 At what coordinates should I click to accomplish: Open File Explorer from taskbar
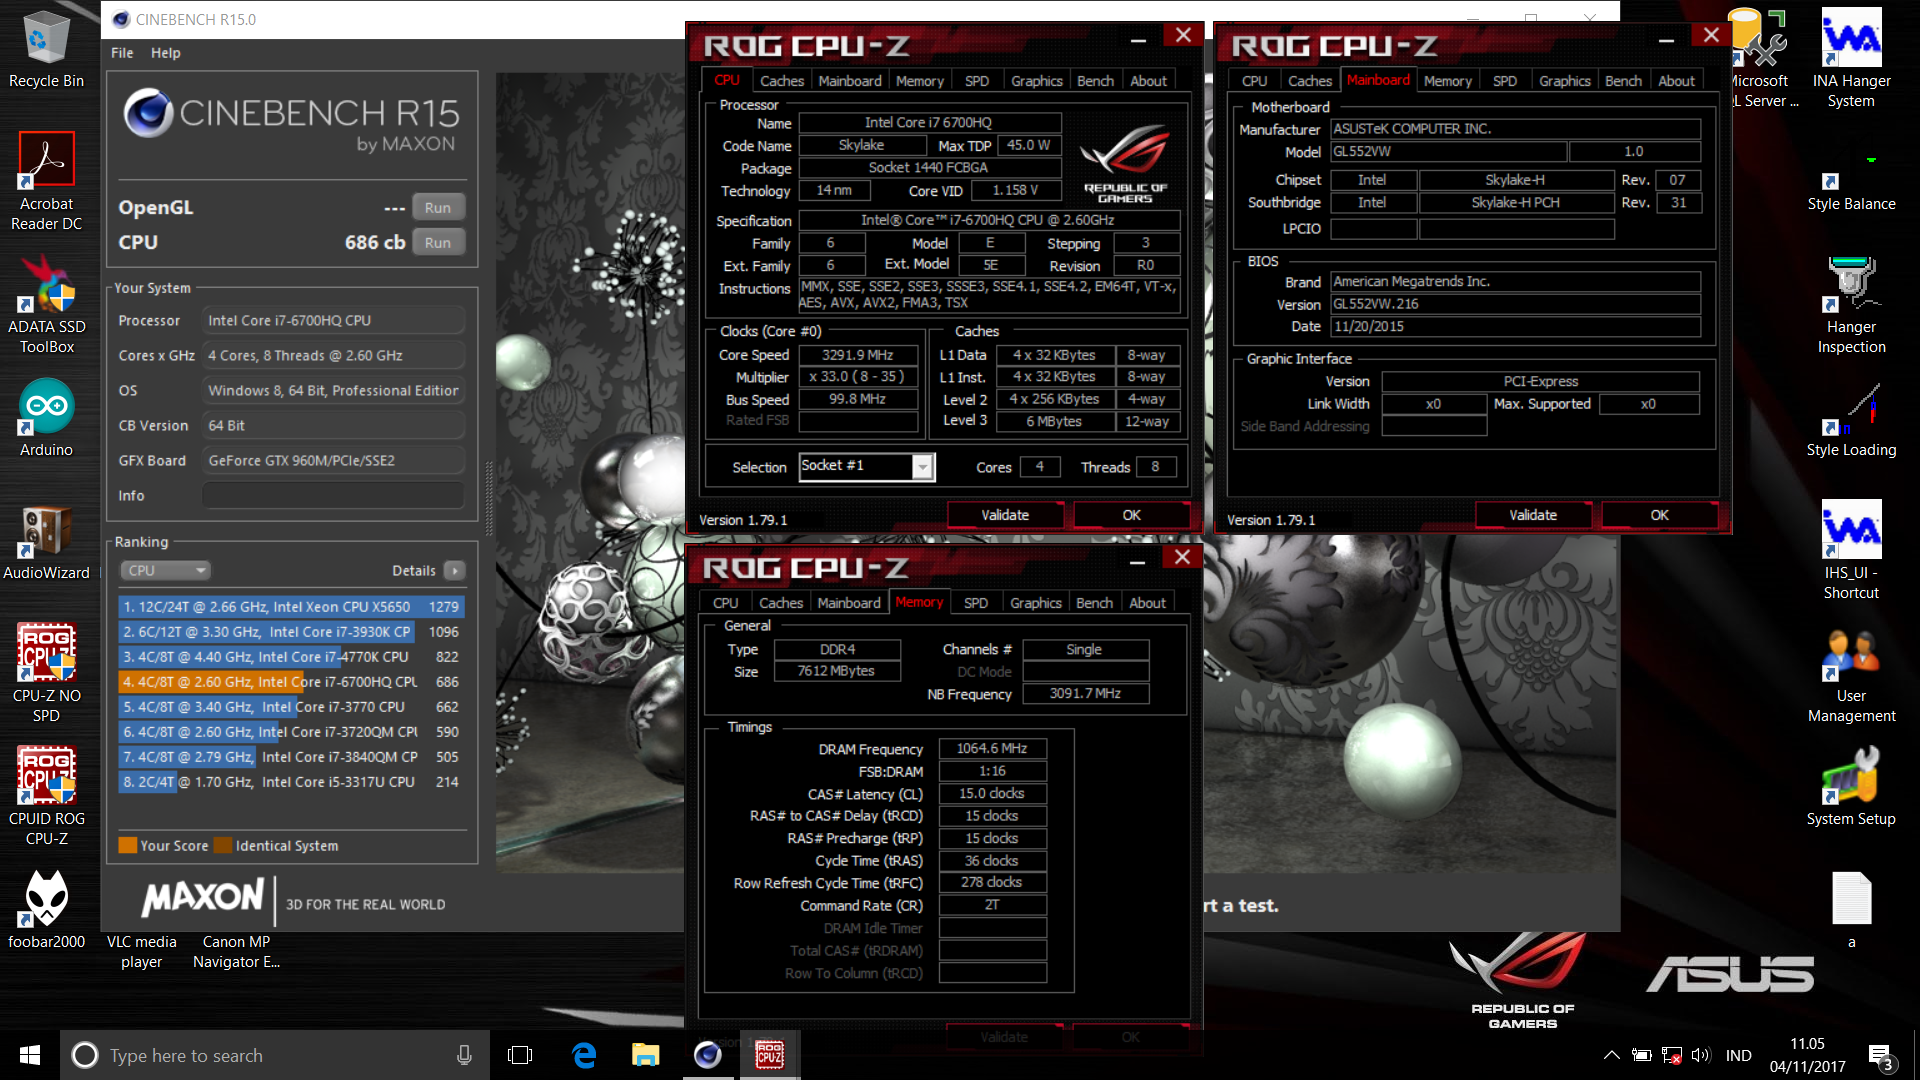click(x=646, y=1055)
